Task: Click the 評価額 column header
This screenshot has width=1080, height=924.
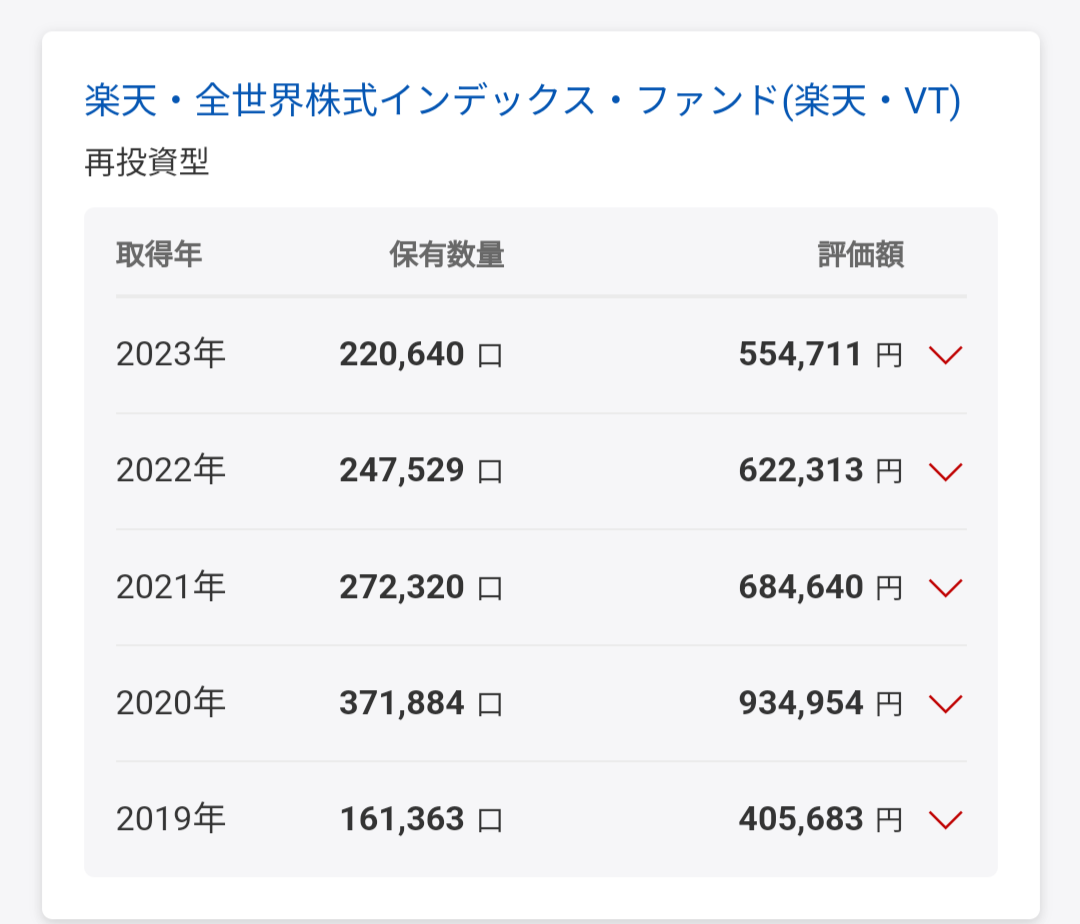Action: point(861,255)
